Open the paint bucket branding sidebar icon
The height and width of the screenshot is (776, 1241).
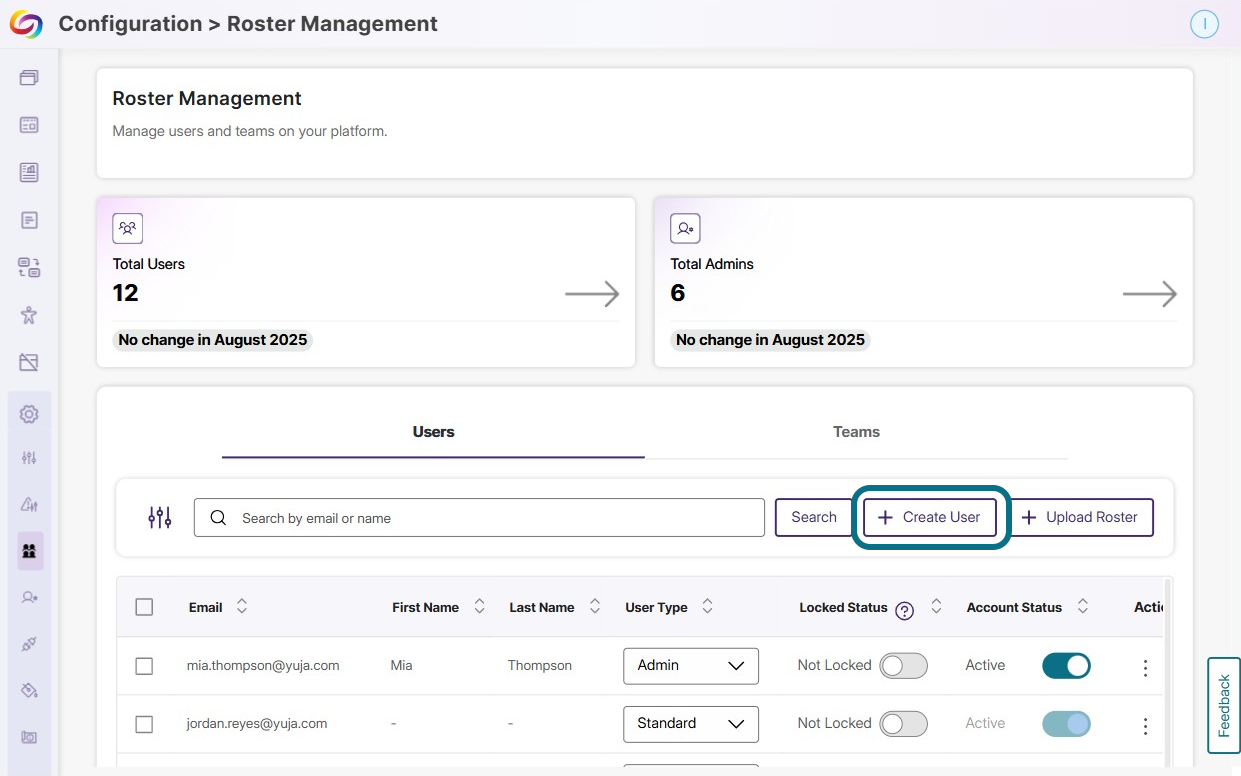(29, 690)
